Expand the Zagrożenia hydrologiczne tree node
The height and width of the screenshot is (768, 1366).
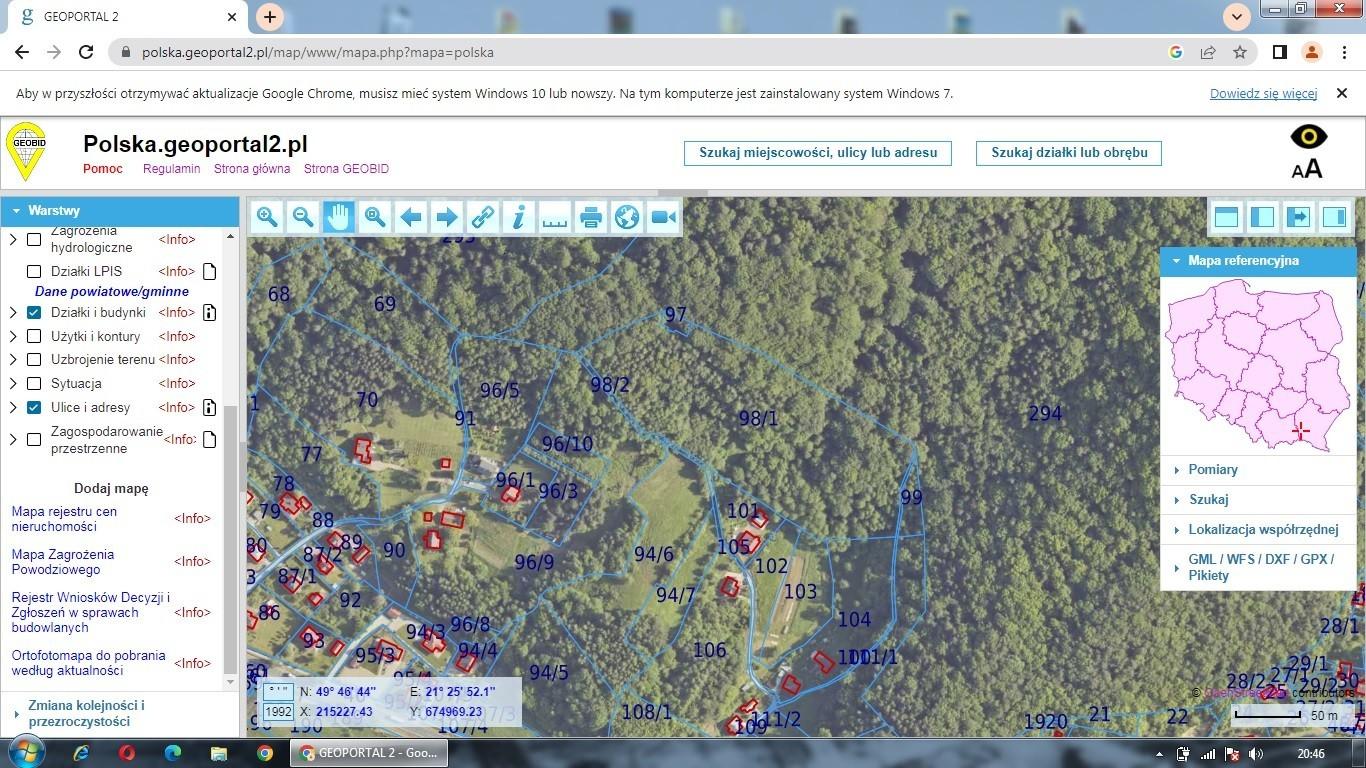coord(13,239)
